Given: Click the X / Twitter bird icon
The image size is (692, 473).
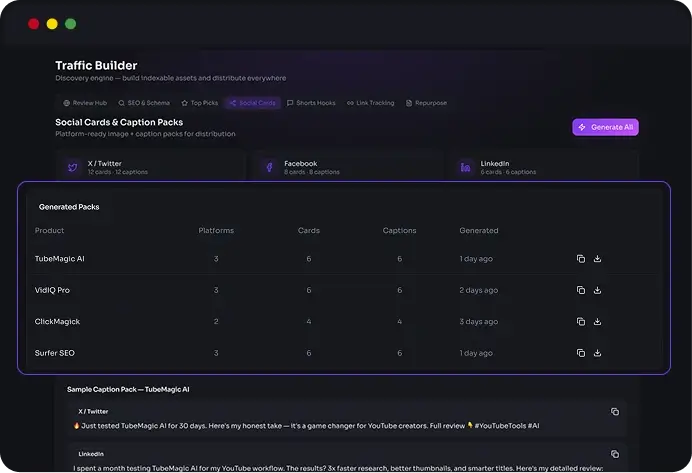Looking at the screenshot, I should click(73, 167).
